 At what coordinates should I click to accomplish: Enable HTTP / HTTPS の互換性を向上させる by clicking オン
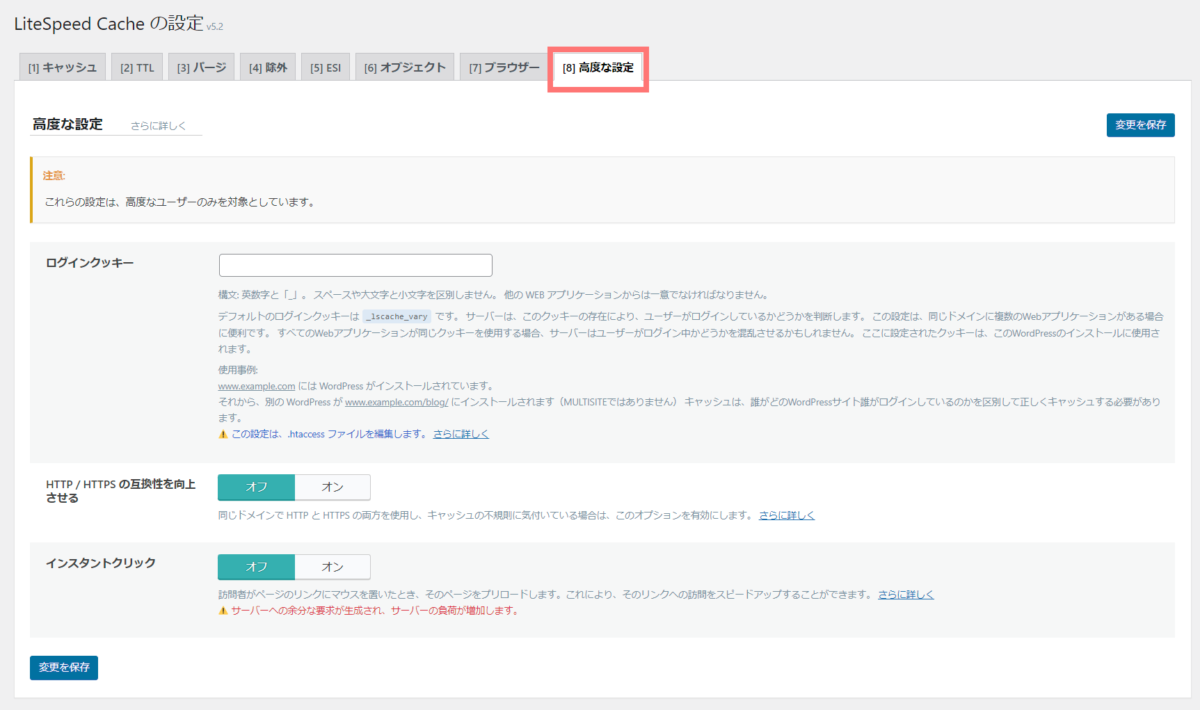(332, 487)
